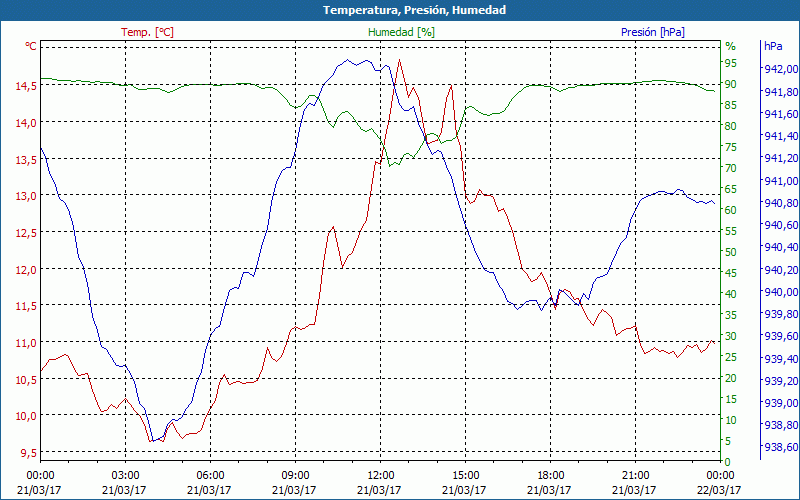Click pressure axis value '941,40'
800x500 pixels.
click(x=781, y=136)
